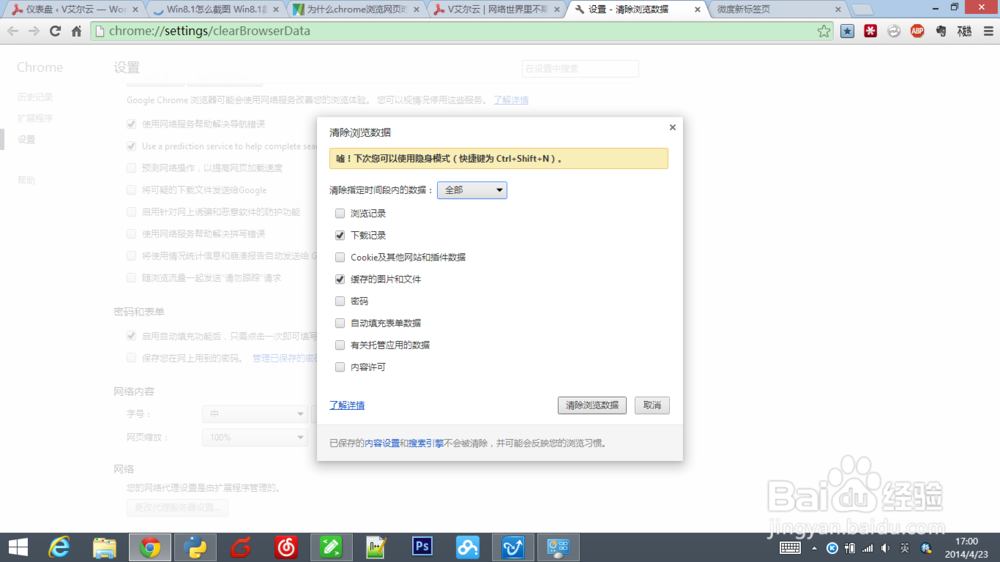Click the 在设置中搜索 search field
This screenshot has height=562, width=1000.
point(580,69)
